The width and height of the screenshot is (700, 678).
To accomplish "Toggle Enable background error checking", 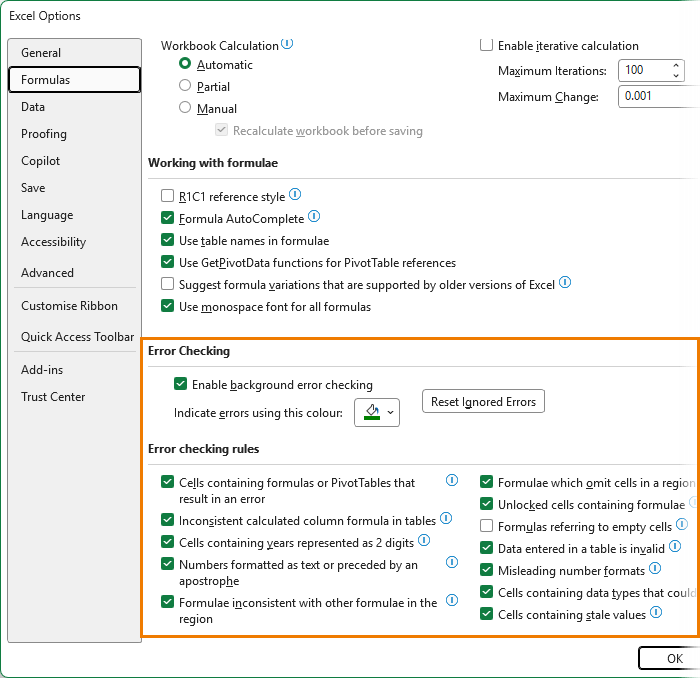I will coord(180,384).
